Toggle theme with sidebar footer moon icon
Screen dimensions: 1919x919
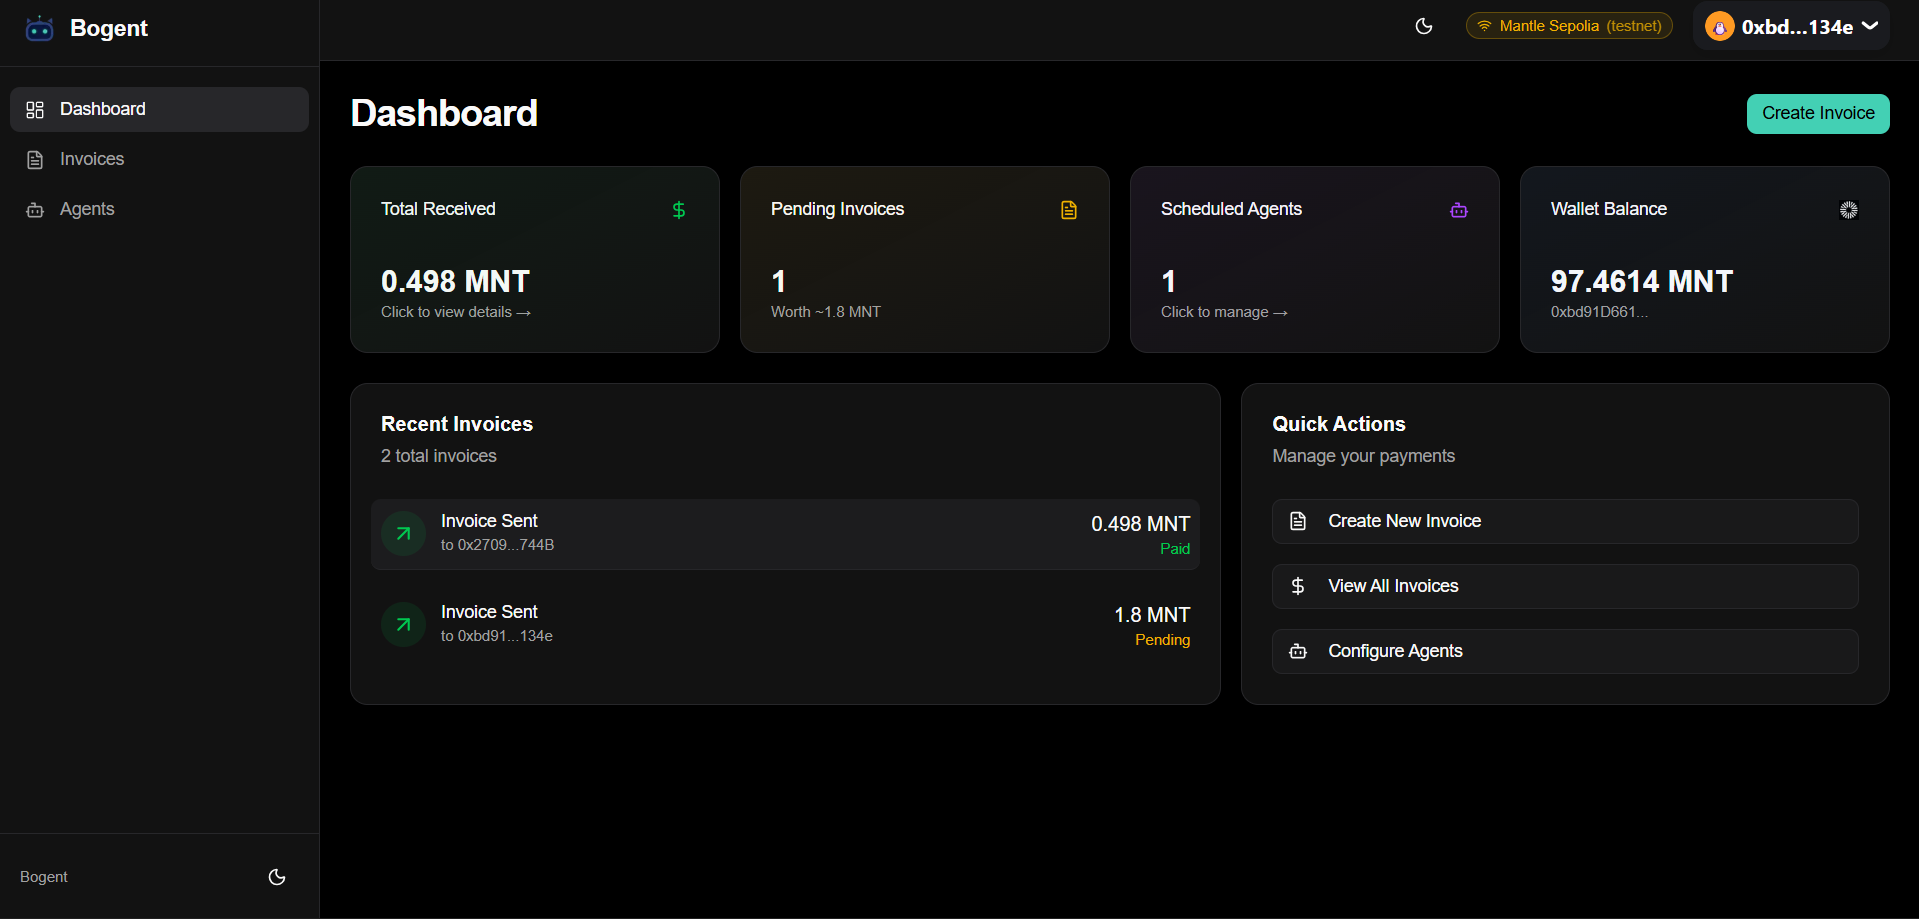coord(277,877)
